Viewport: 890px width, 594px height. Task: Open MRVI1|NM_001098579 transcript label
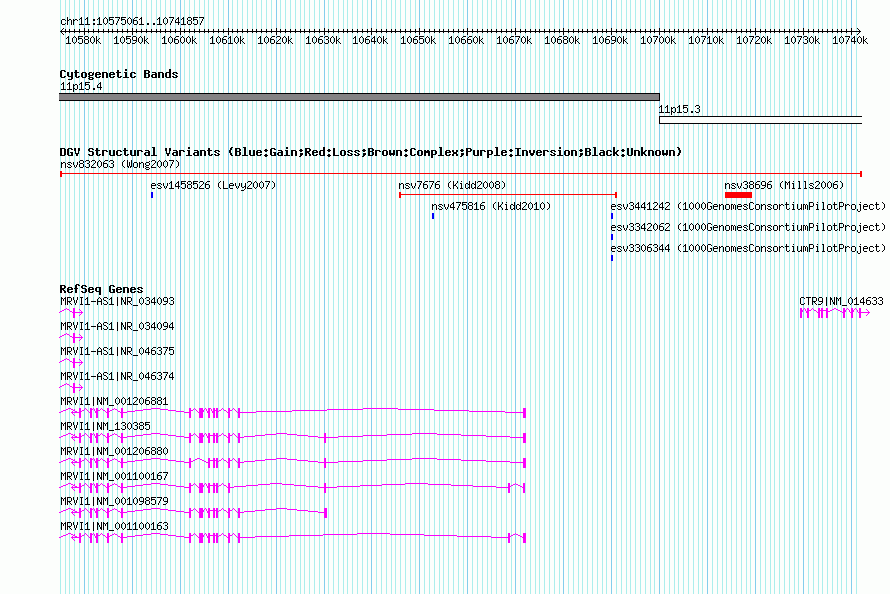point(114,501)
